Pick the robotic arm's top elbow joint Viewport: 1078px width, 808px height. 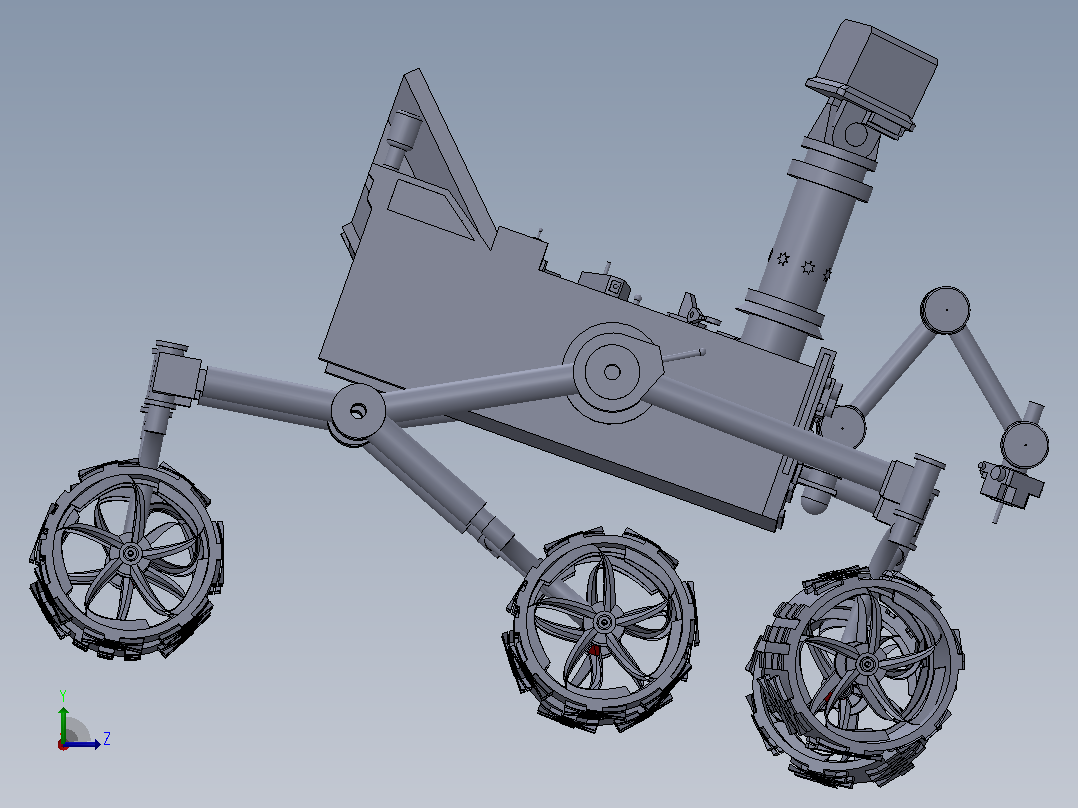point(945,310)
